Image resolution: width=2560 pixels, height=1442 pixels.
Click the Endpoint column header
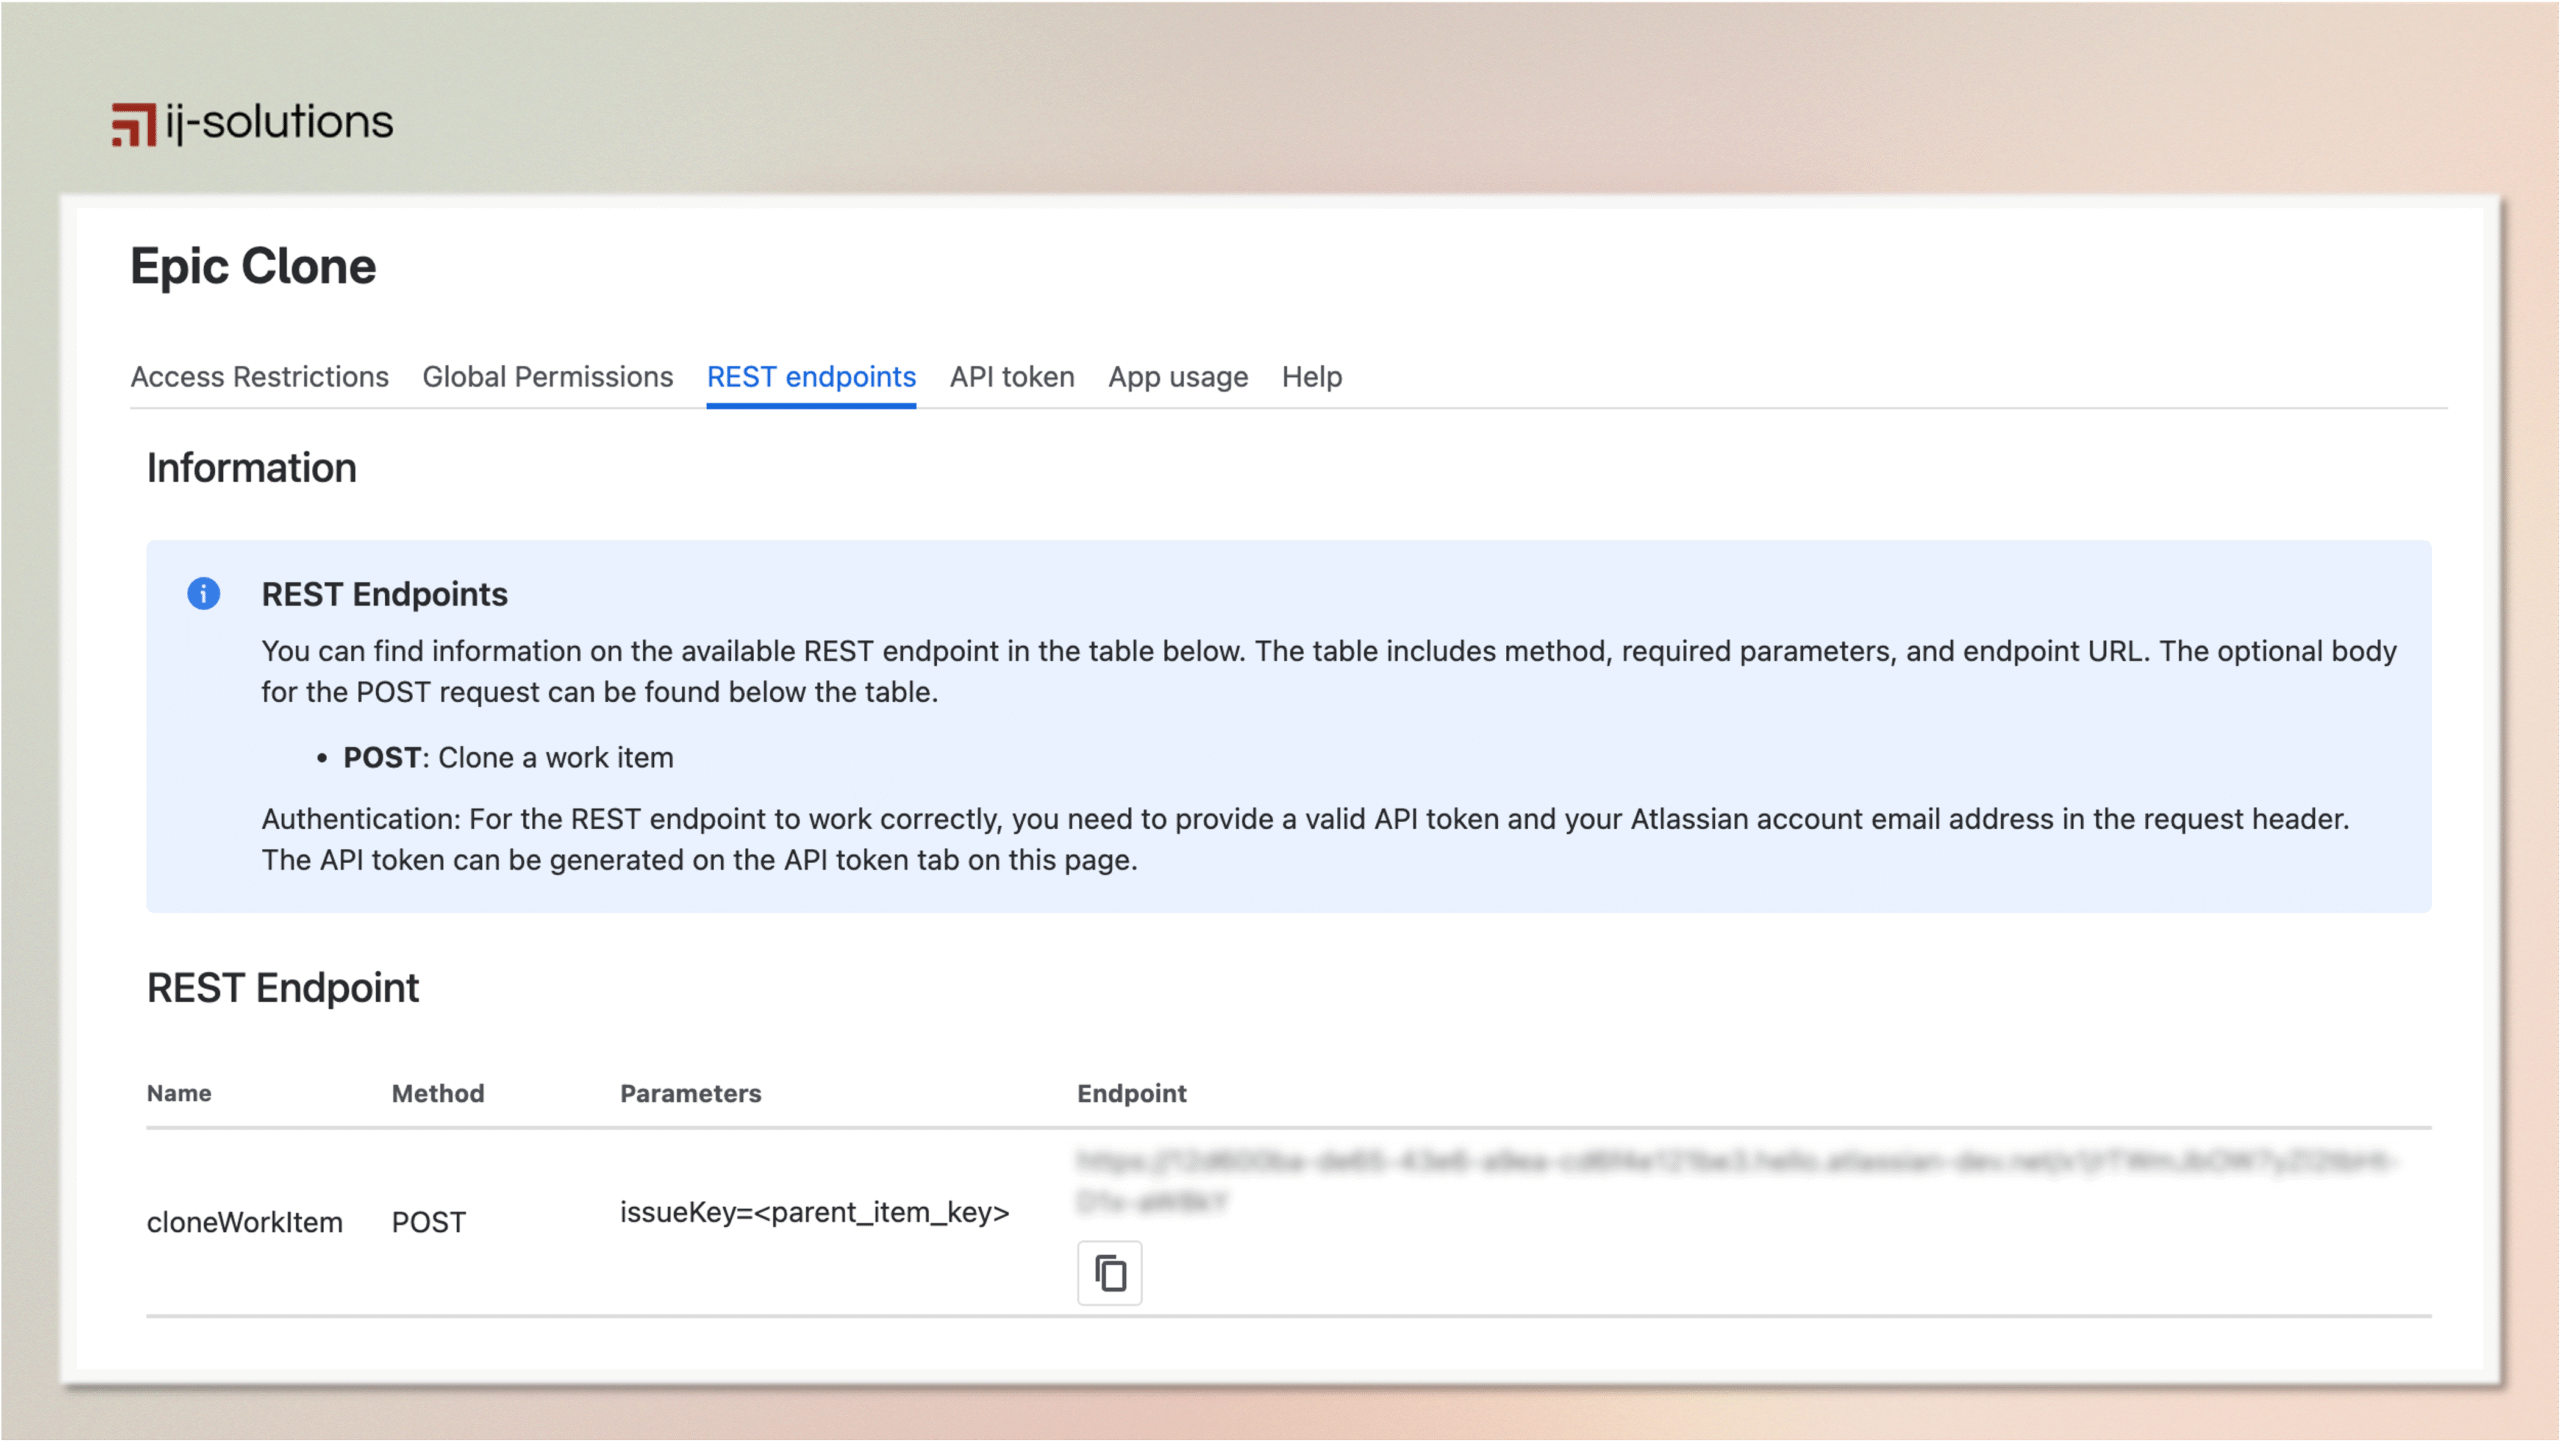pos(1132,1093)
